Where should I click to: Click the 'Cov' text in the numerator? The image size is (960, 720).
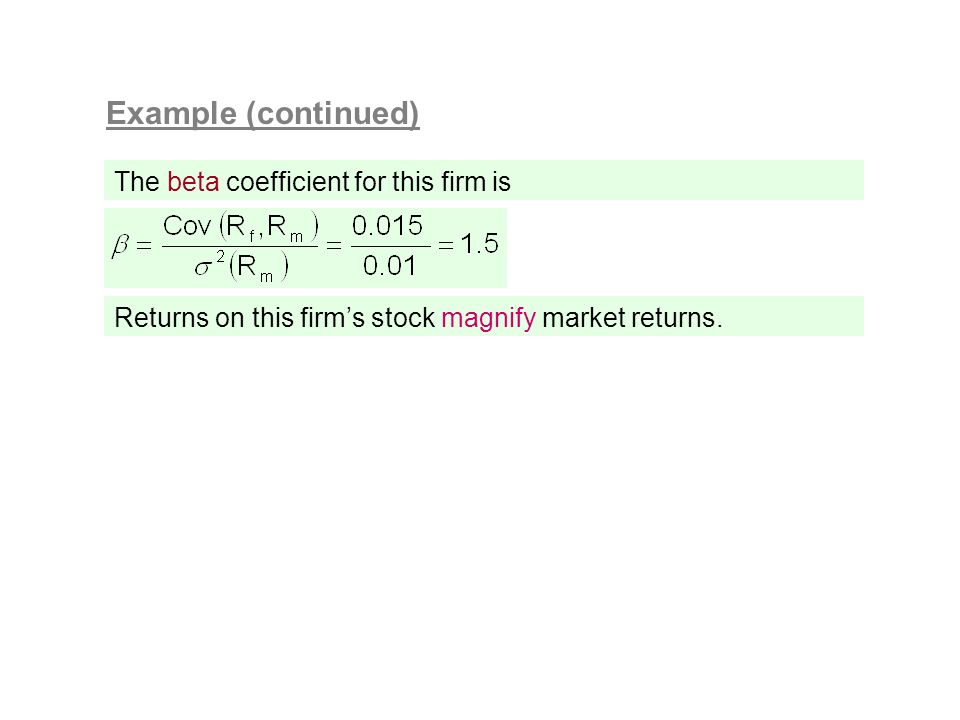point(186,226)
